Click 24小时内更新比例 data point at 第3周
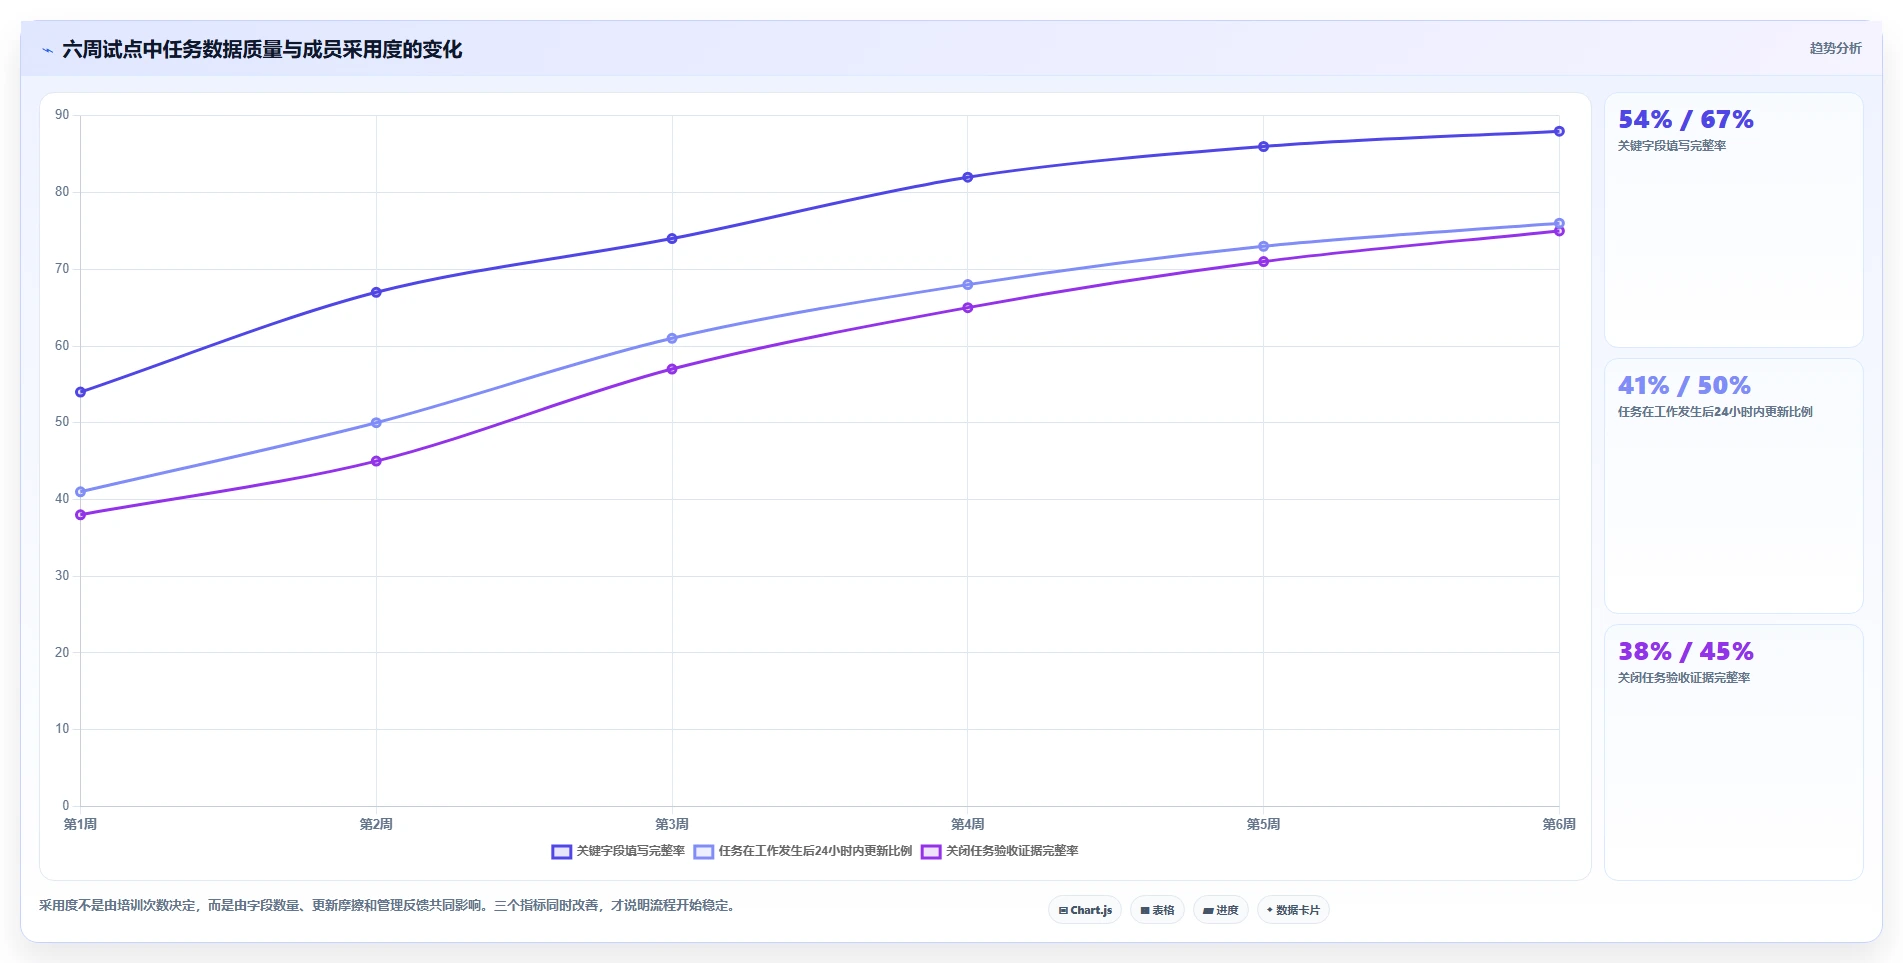 click(672, 338)
